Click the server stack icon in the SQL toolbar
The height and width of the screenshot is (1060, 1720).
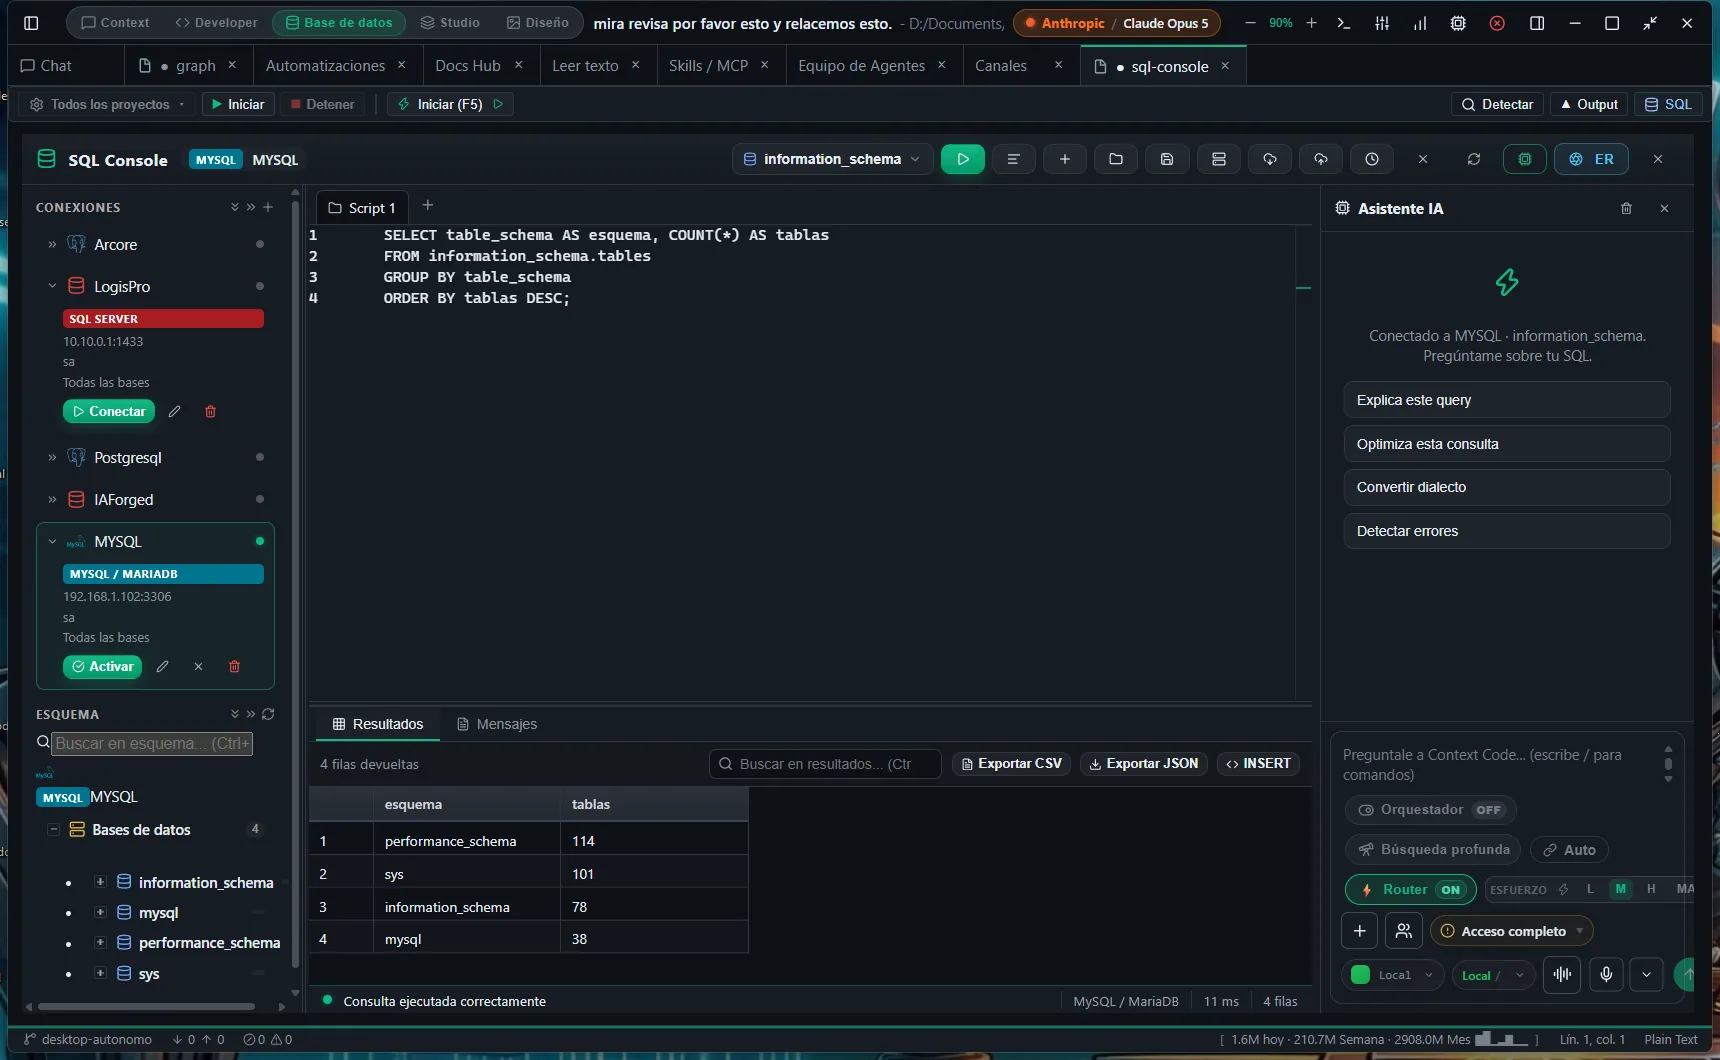(1218, 159)
